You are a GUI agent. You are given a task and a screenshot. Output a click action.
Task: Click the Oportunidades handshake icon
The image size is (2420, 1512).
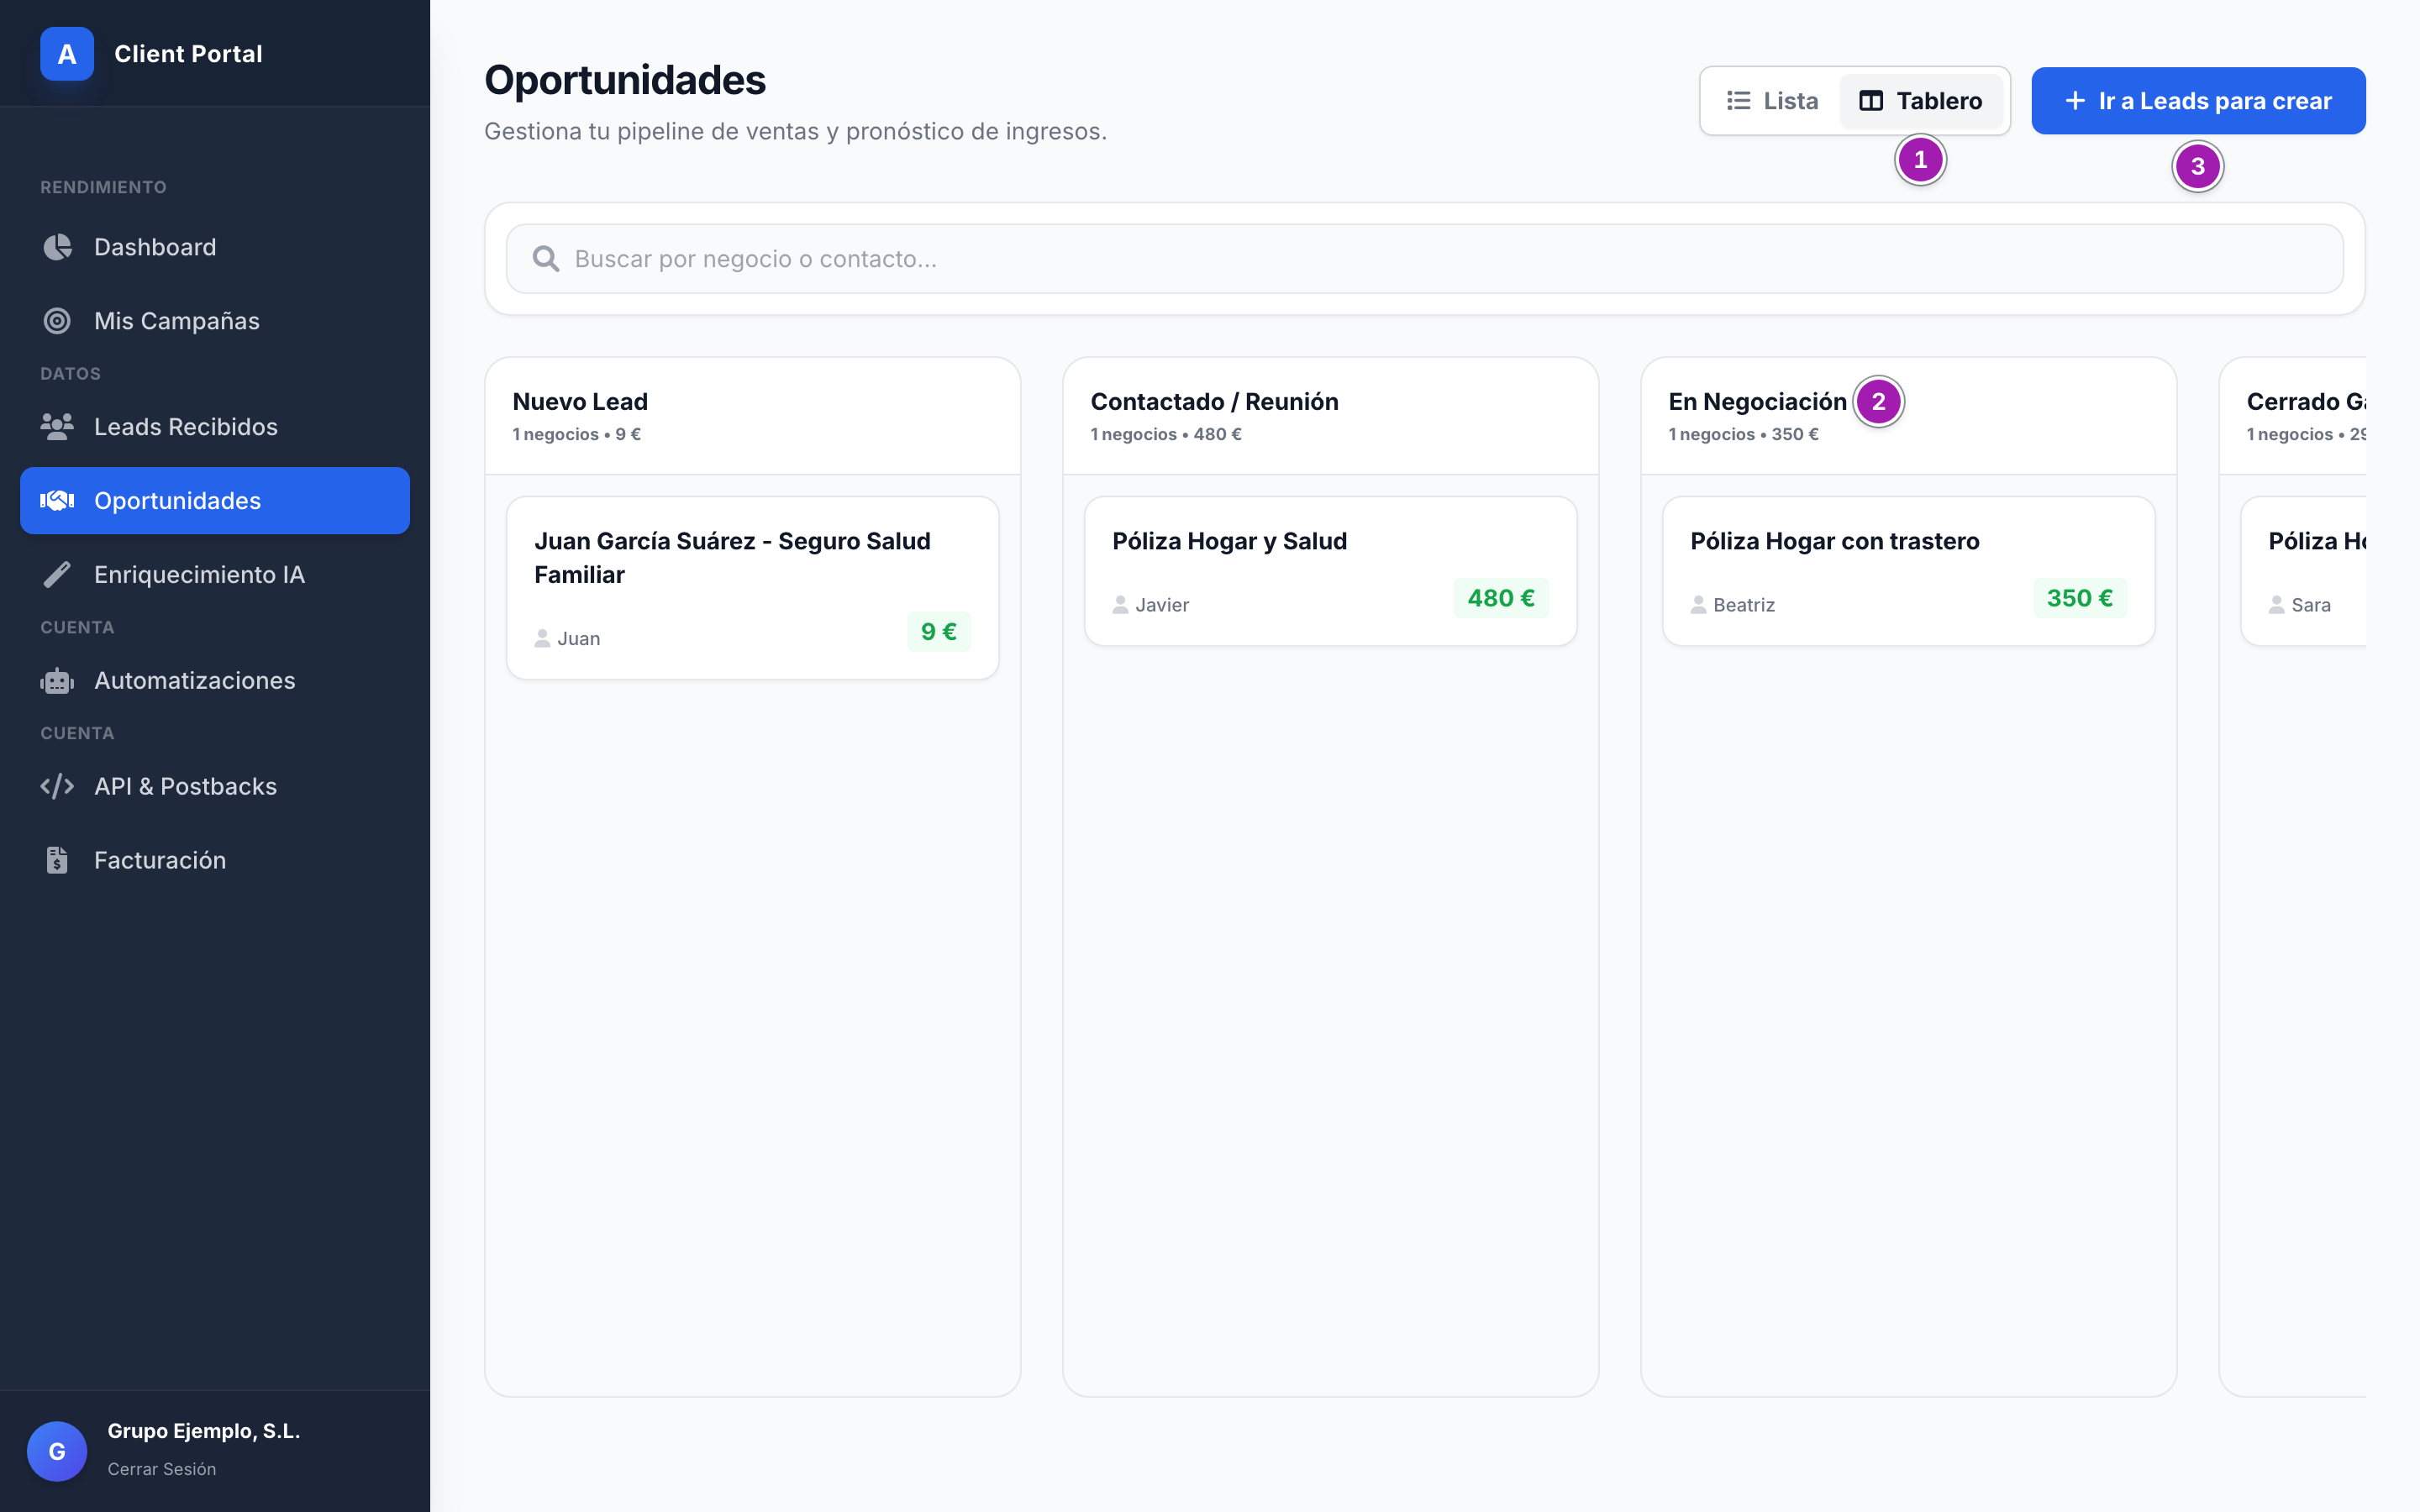pos(57,501)
